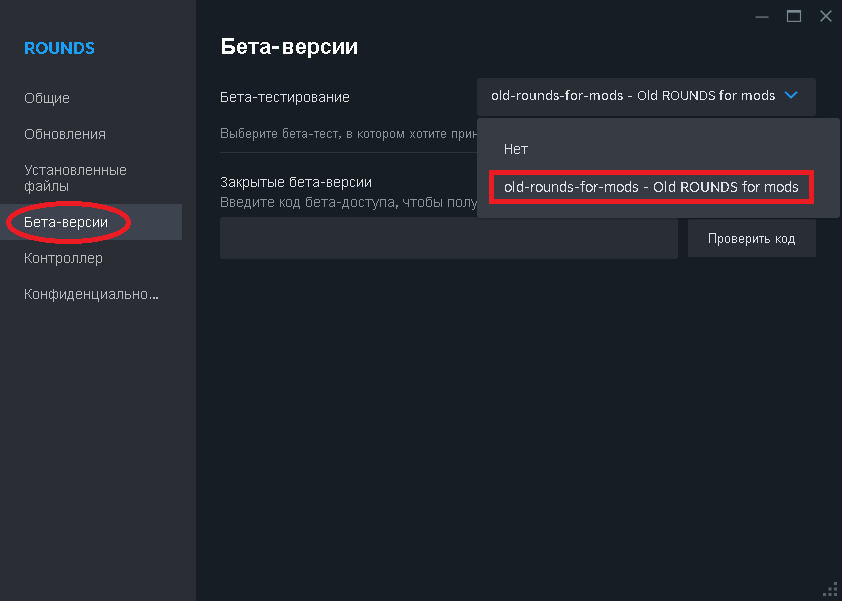Close the properties window
The width and height of the screenshot is (842, 601).
coord(826,17)
